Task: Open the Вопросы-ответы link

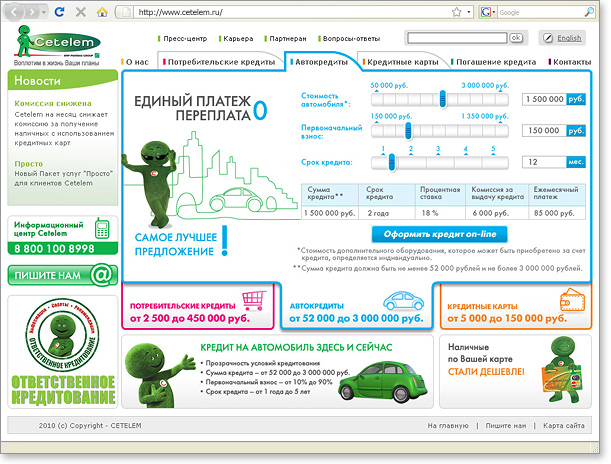Action: [x=349, y=39]
